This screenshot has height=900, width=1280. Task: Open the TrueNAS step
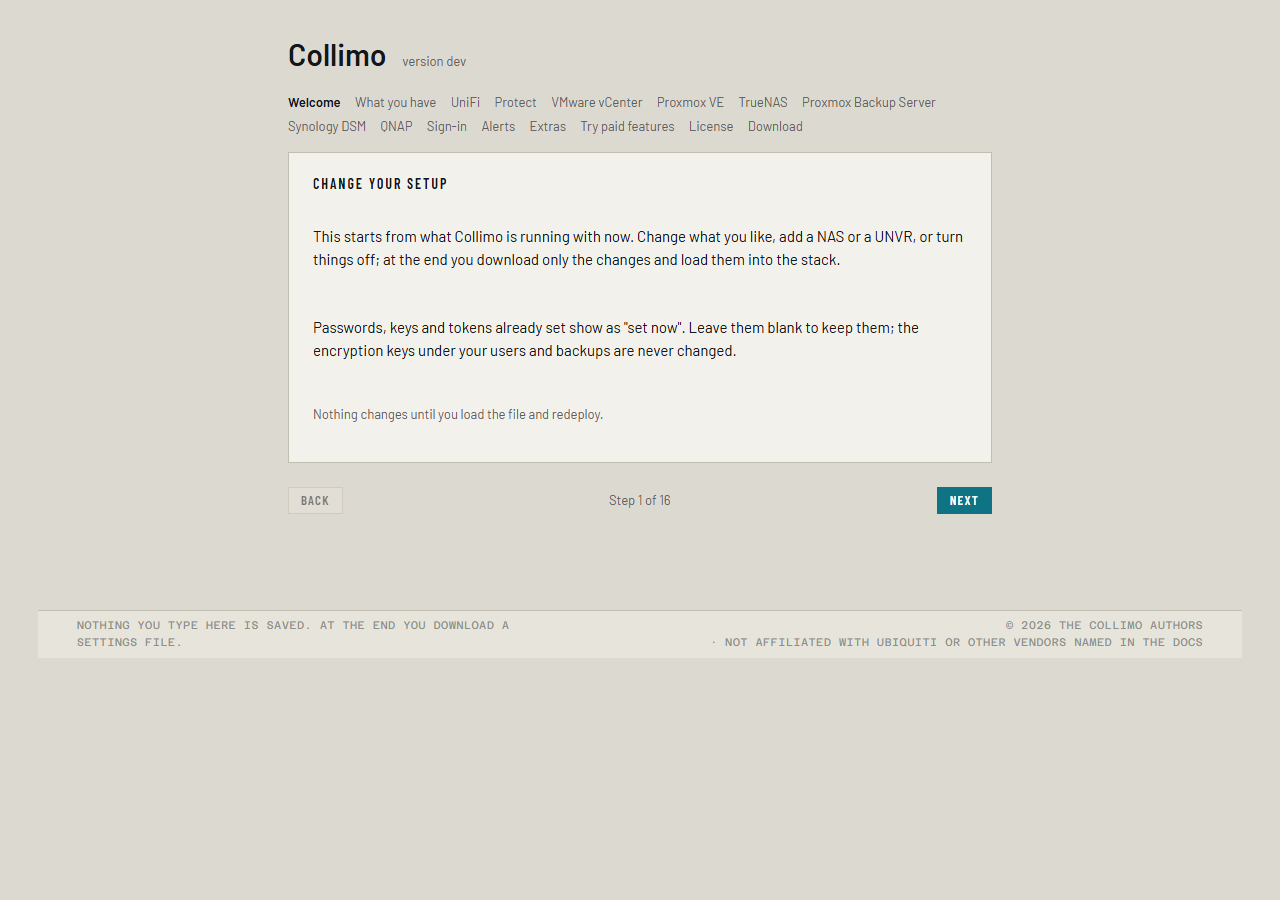[x=763, y=102]
